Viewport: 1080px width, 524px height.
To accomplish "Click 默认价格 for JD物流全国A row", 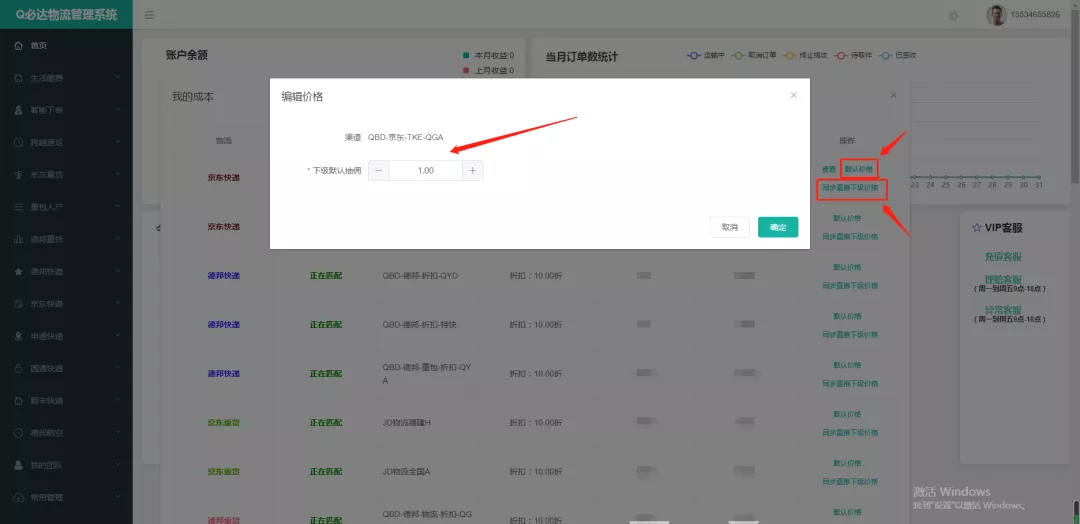I will pyautogui.click(x=847, y=463).
